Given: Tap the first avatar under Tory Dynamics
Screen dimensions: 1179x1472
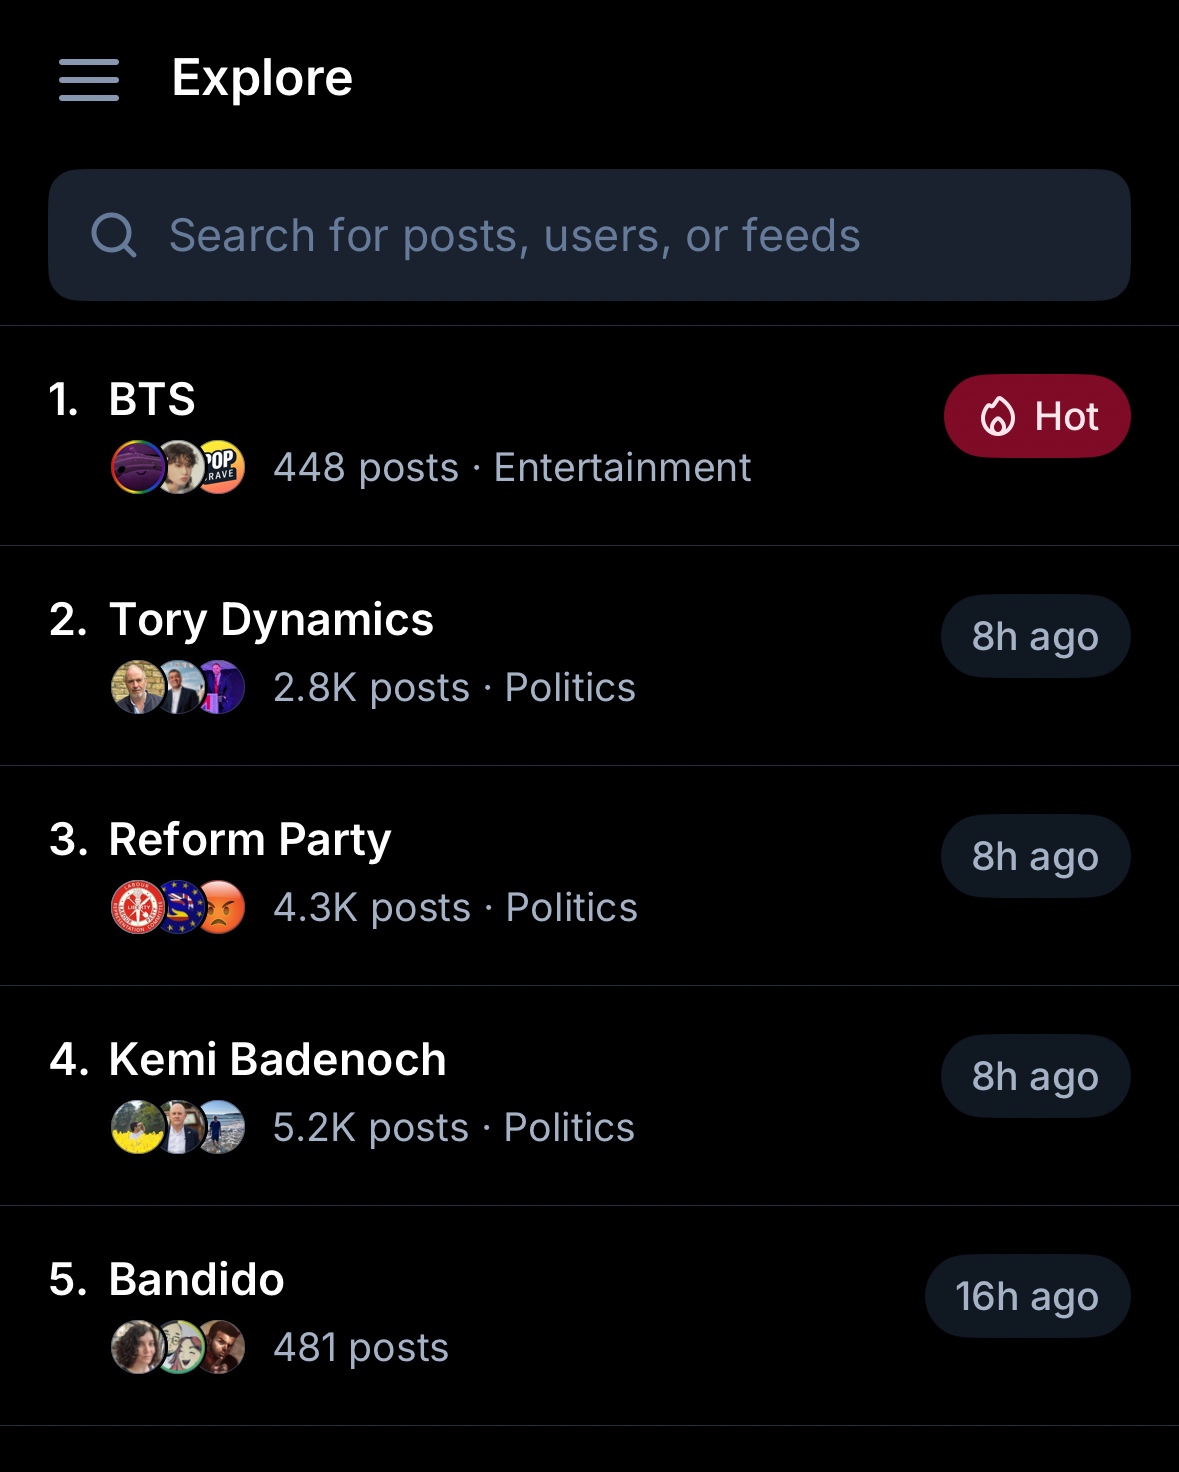Looking at the screenshot, I should (136, 687).
